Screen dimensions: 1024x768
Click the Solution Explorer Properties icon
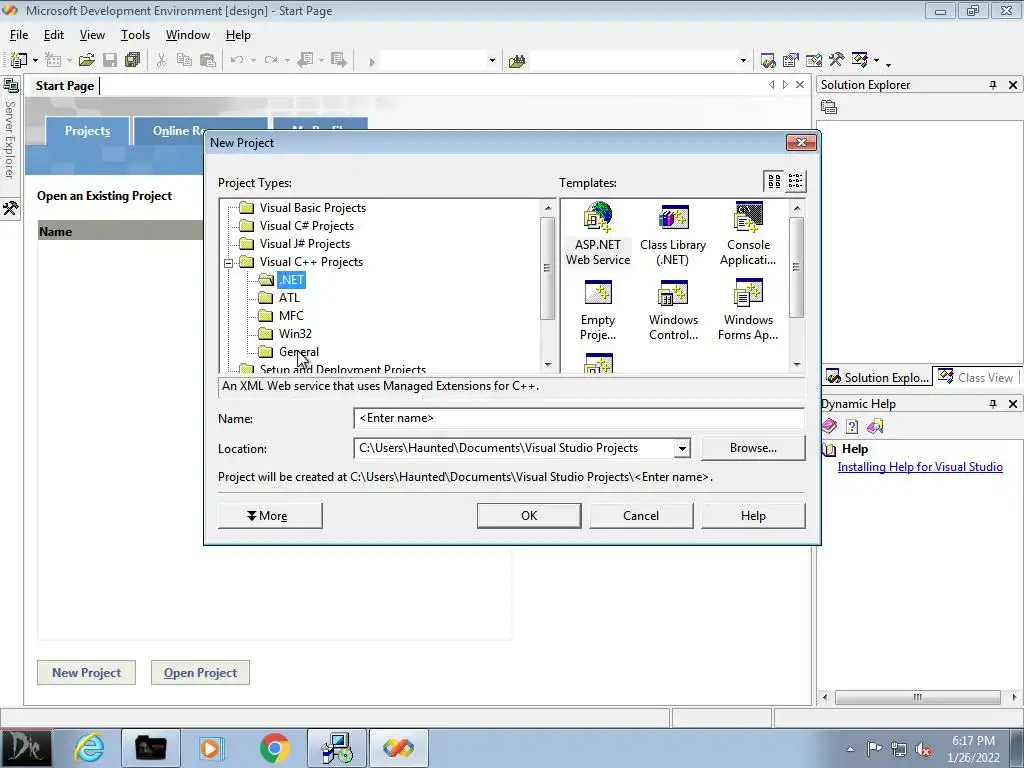829,107
